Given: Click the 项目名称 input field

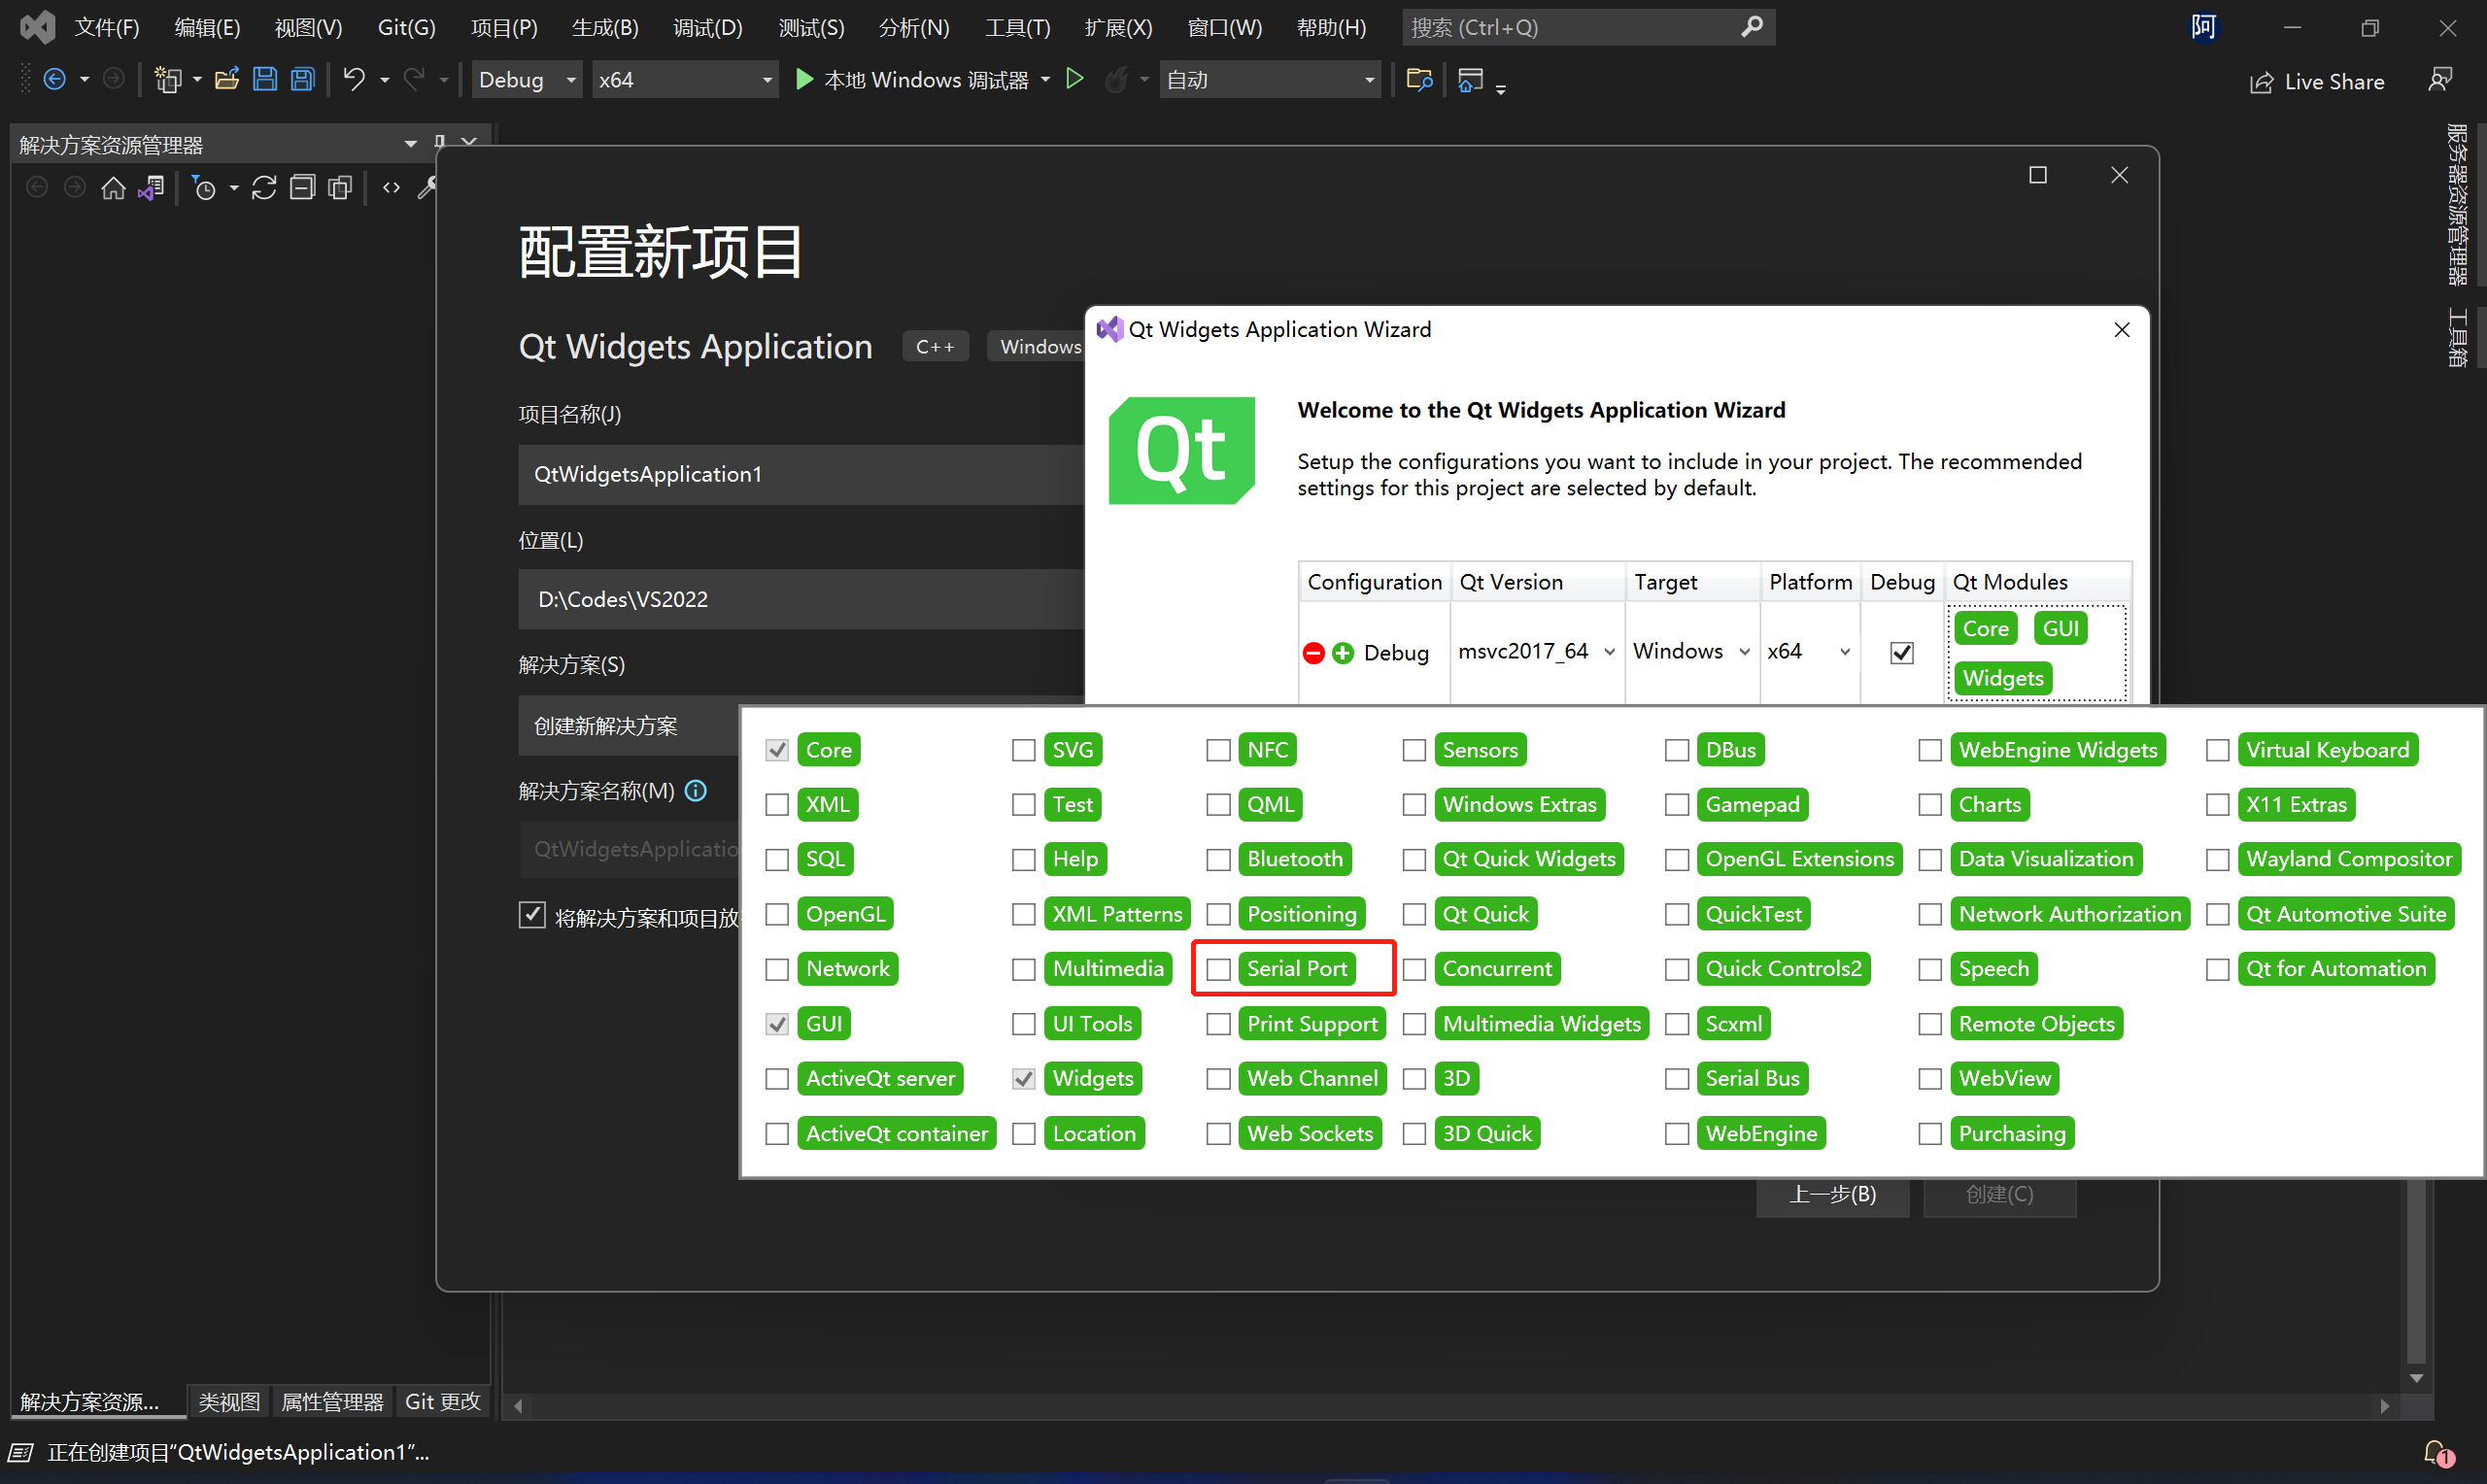Looking at the screenshot, I should (801, 474).
